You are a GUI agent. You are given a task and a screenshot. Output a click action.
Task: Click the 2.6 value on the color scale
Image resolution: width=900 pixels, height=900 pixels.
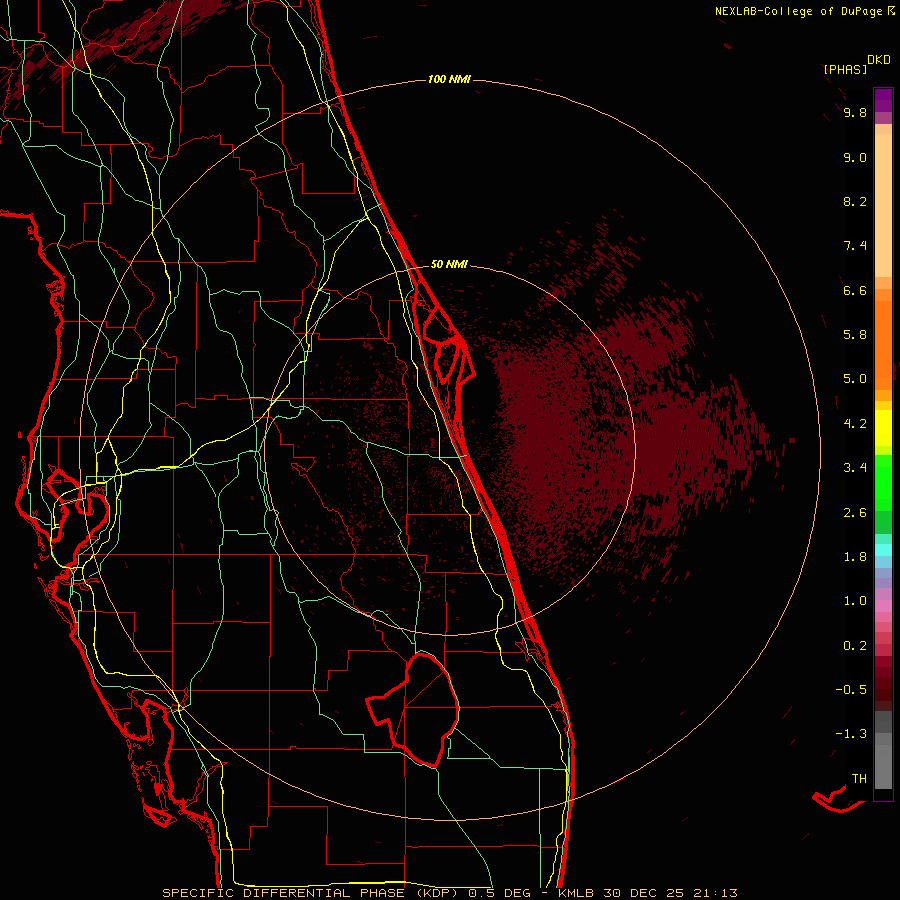coord(855,513)
